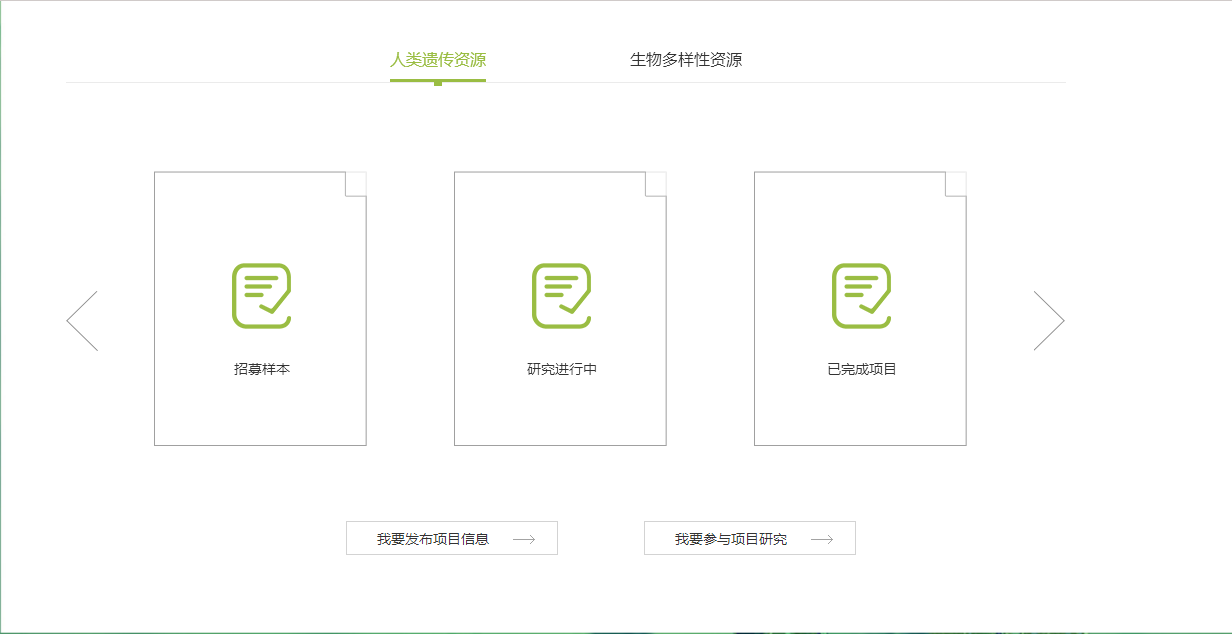The image size is (1232, 634).
Task: Click folded corner of 已完成项目 card
Action: click(956, 183)
